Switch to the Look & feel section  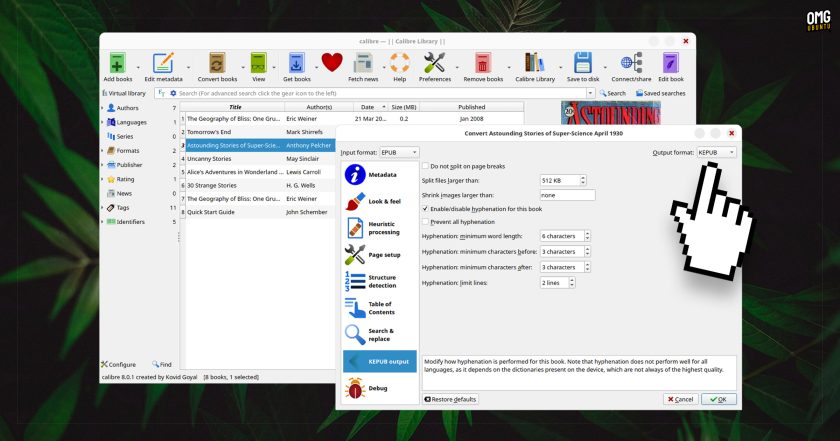379,201
